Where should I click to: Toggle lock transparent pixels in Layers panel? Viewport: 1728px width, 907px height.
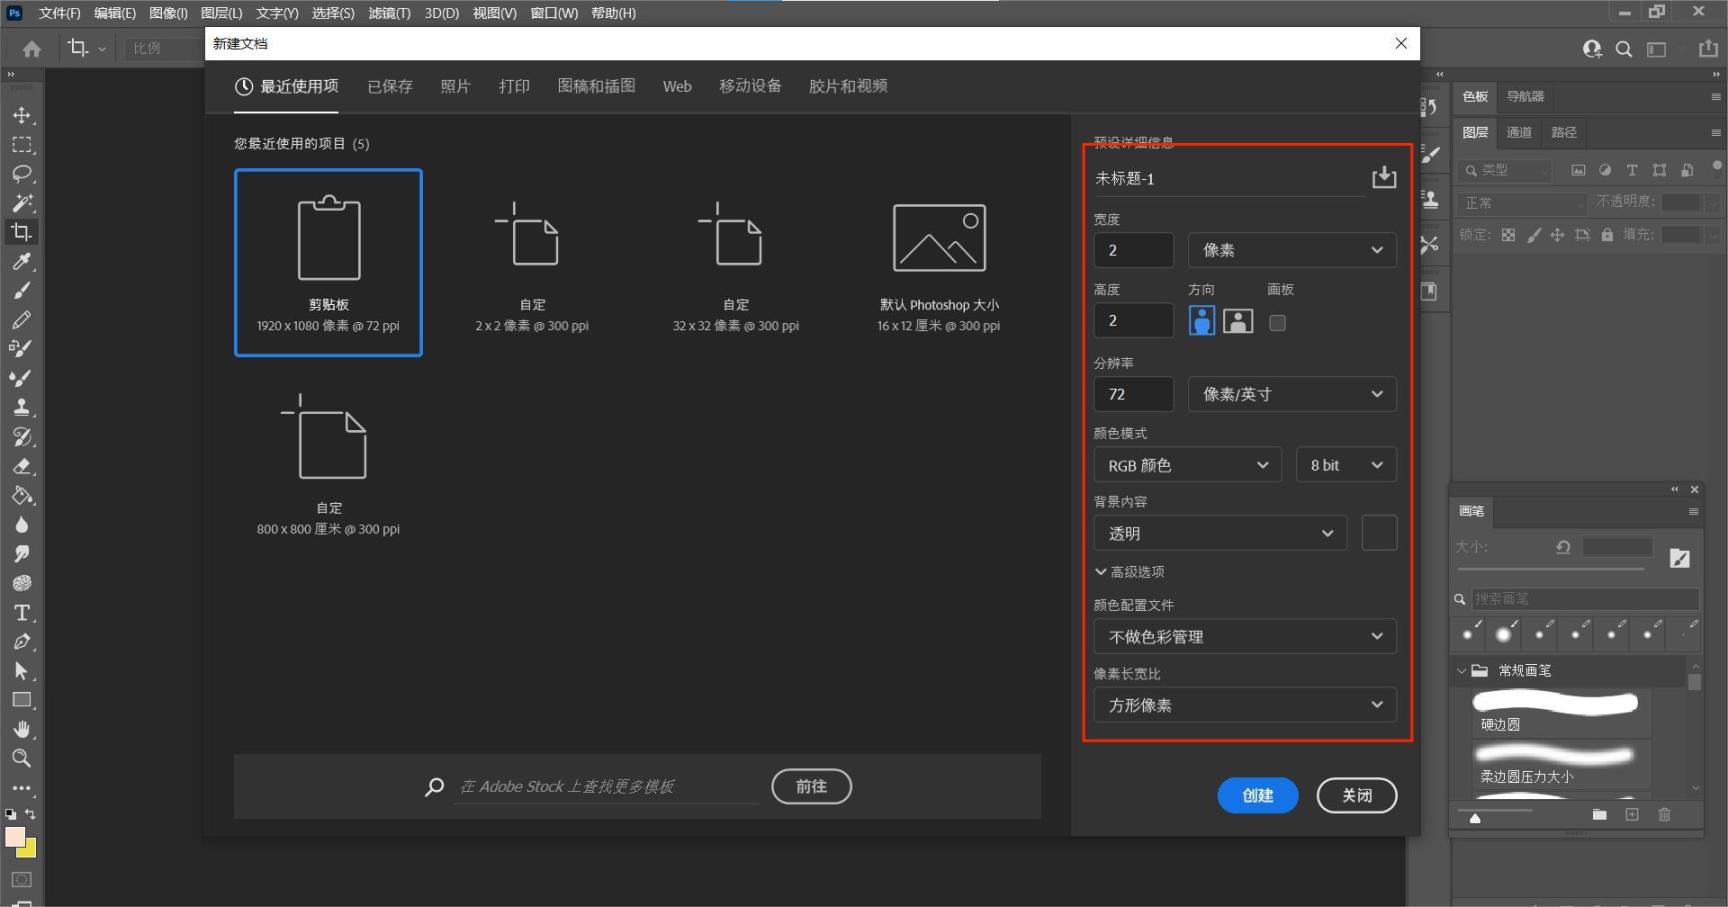point(1508,235)
